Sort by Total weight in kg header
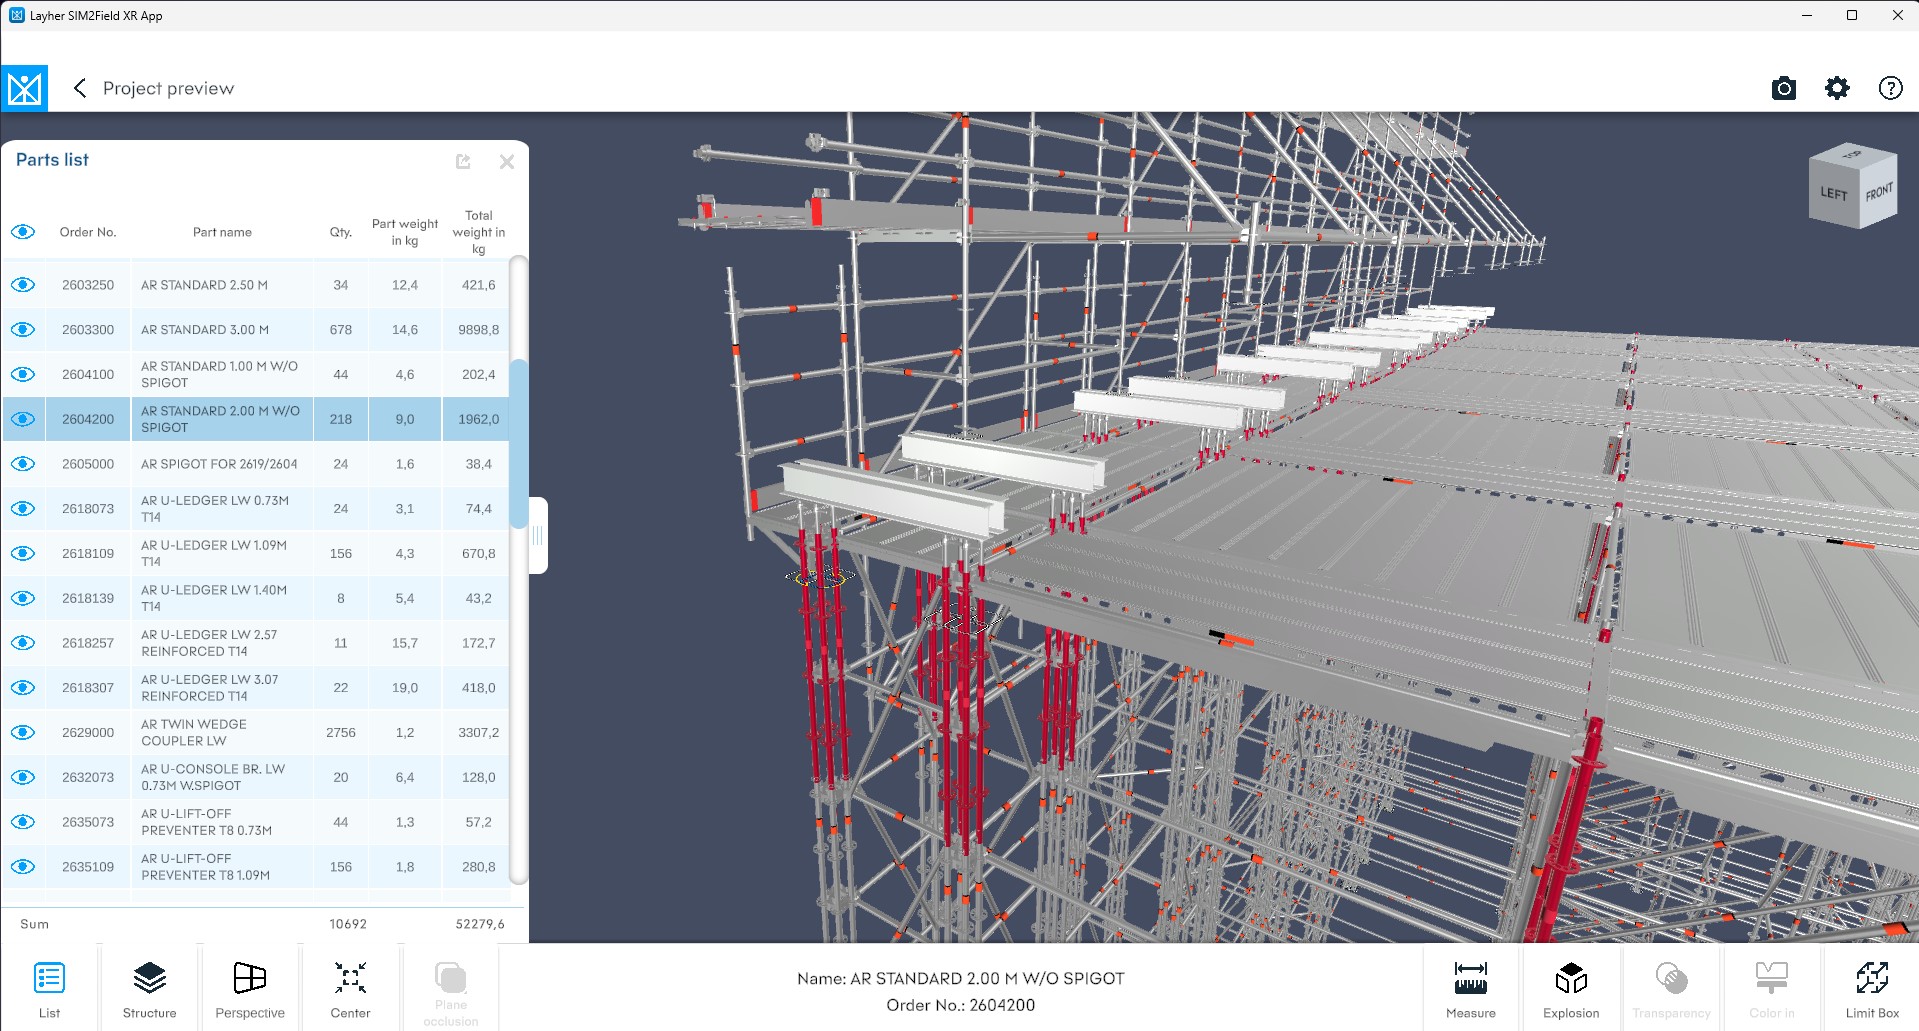 point(478,232)
